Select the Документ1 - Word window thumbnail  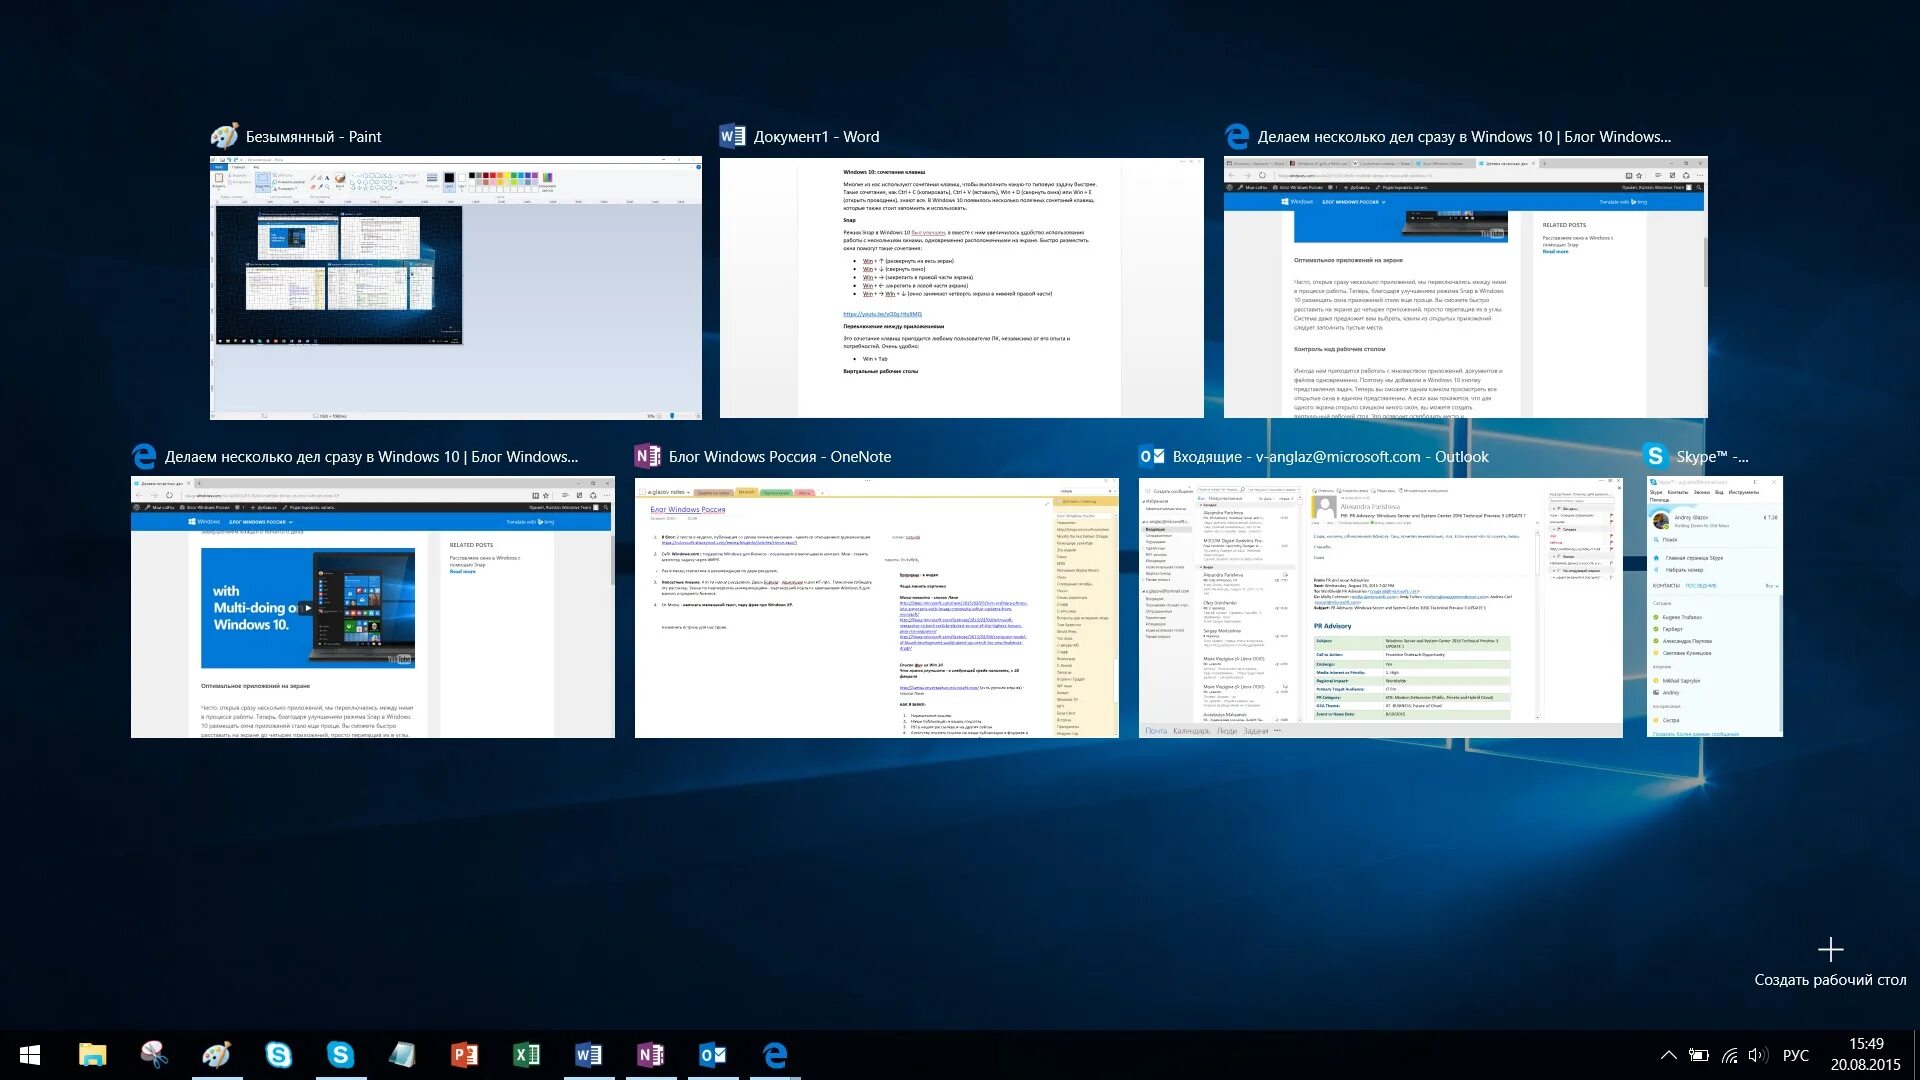click(x=961, y=287)
